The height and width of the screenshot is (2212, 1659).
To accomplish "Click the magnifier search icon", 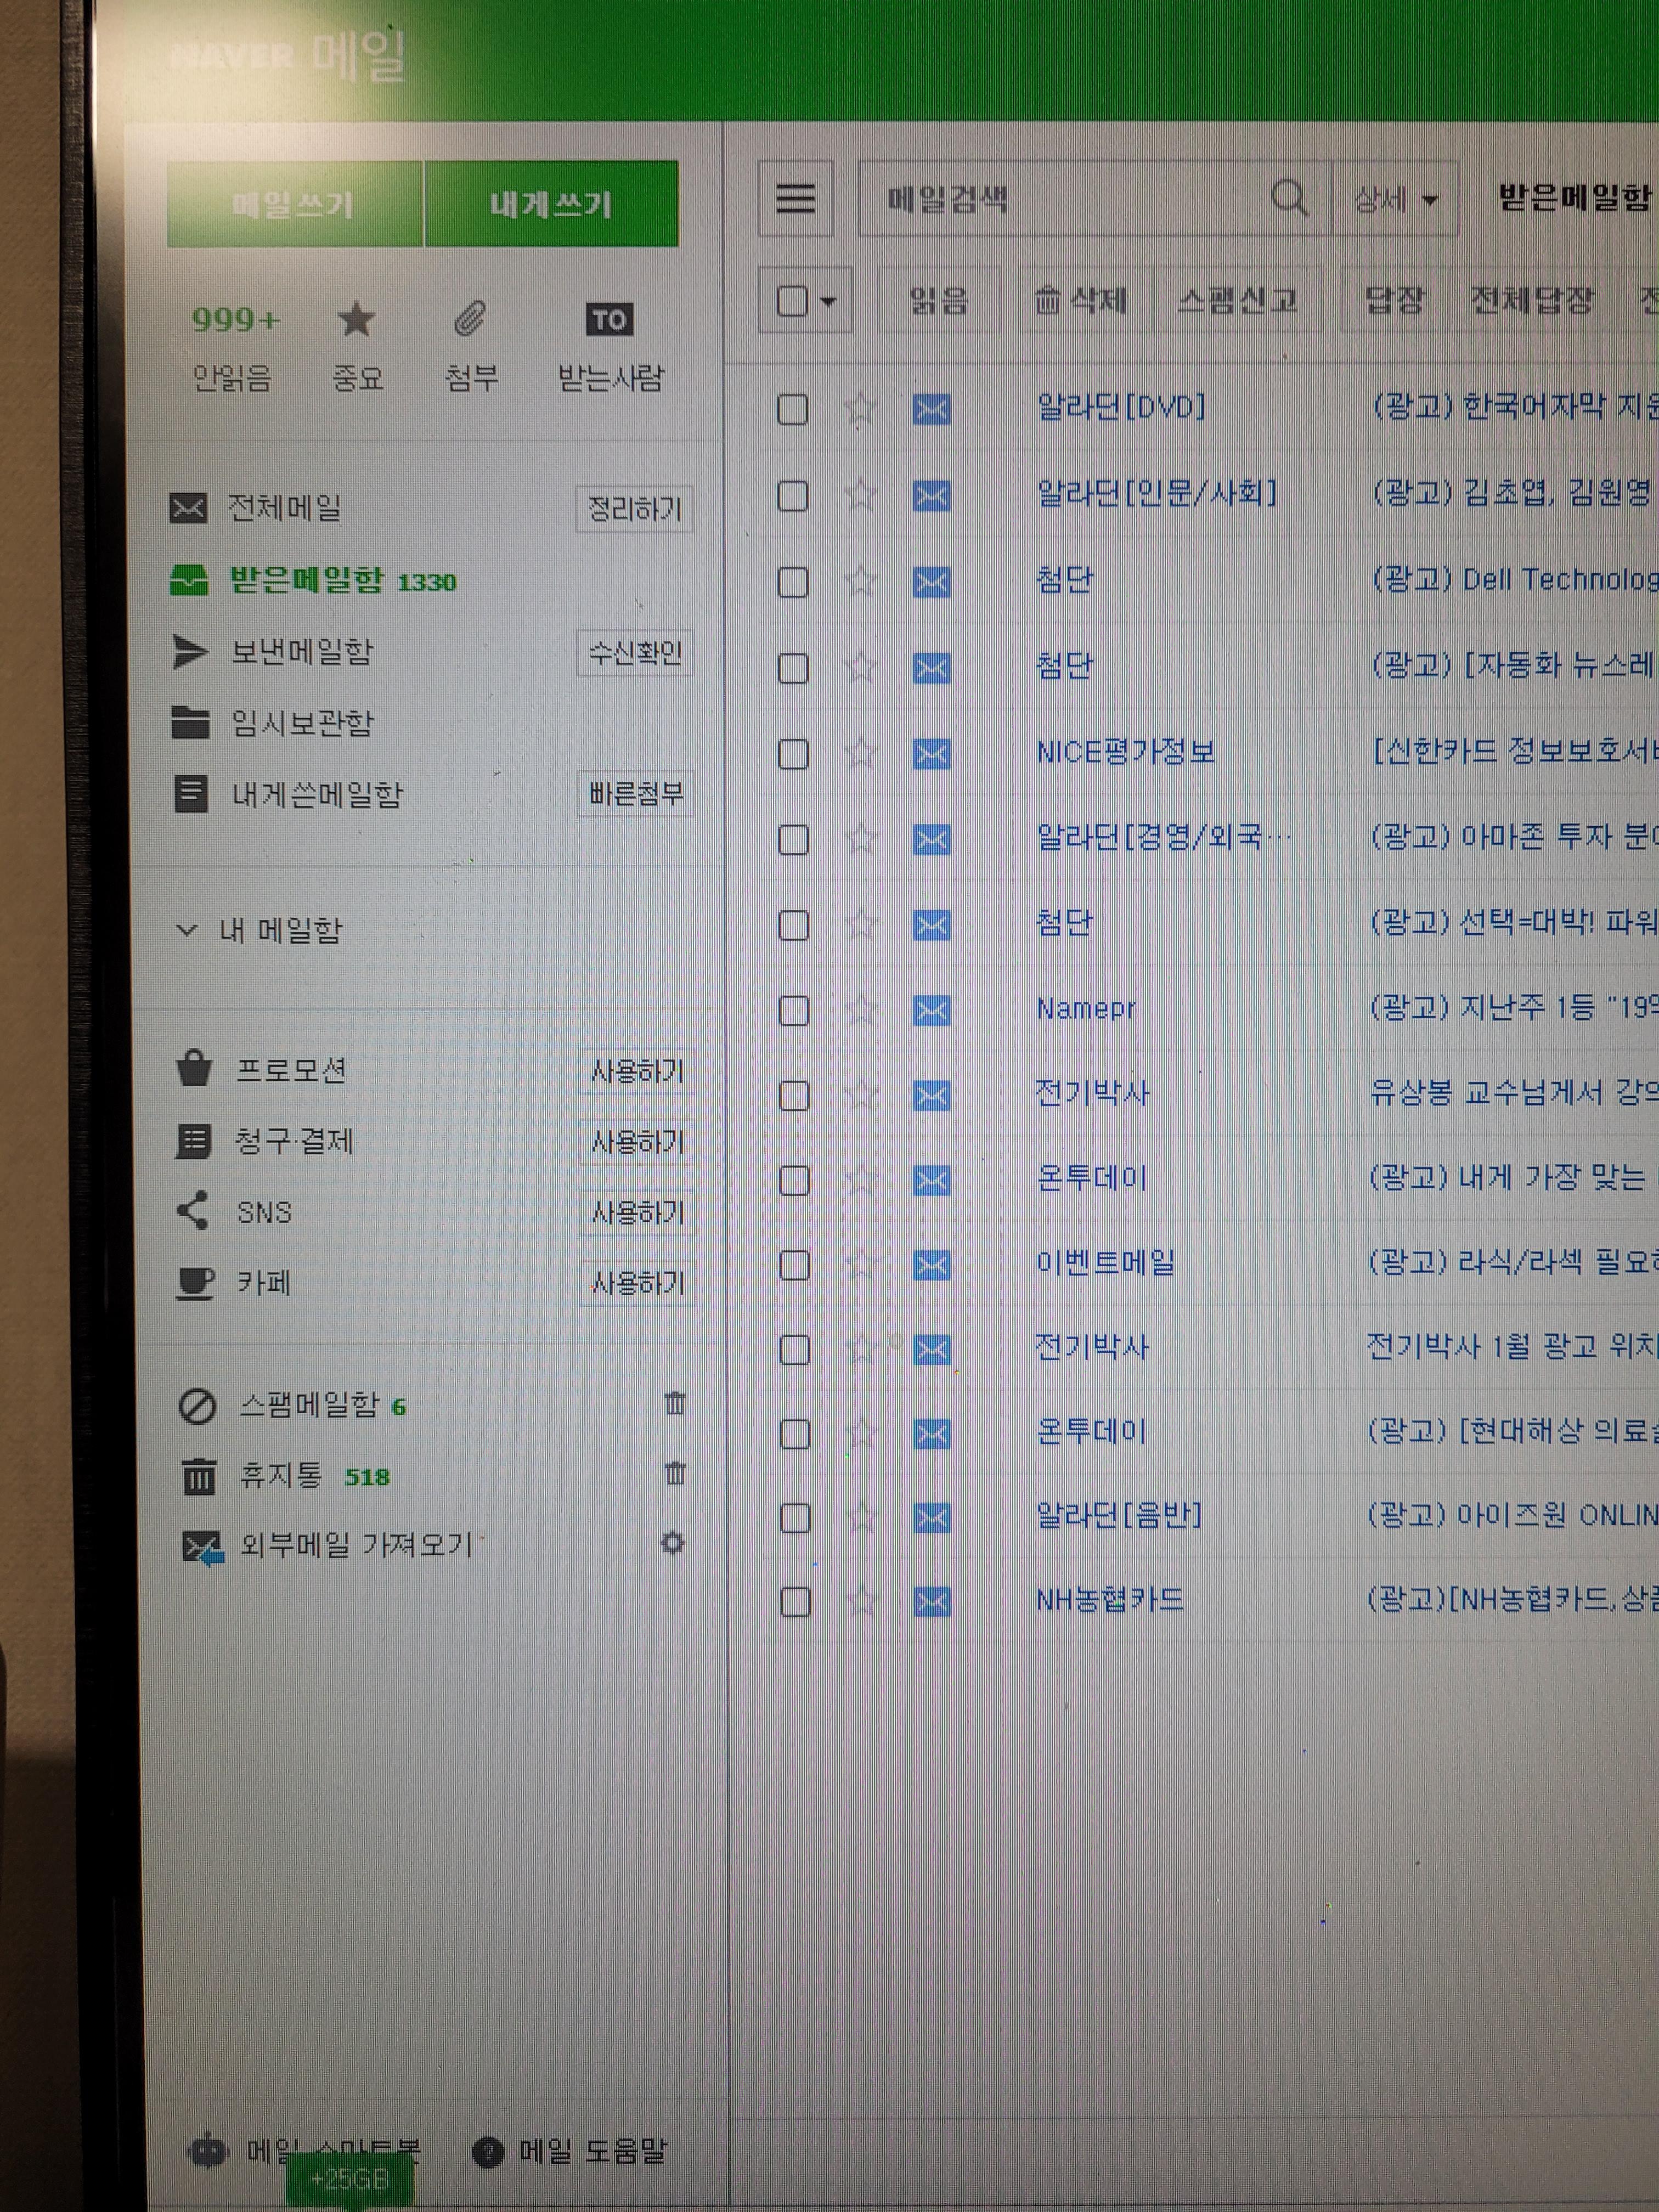I will (x=1289, y=197).
